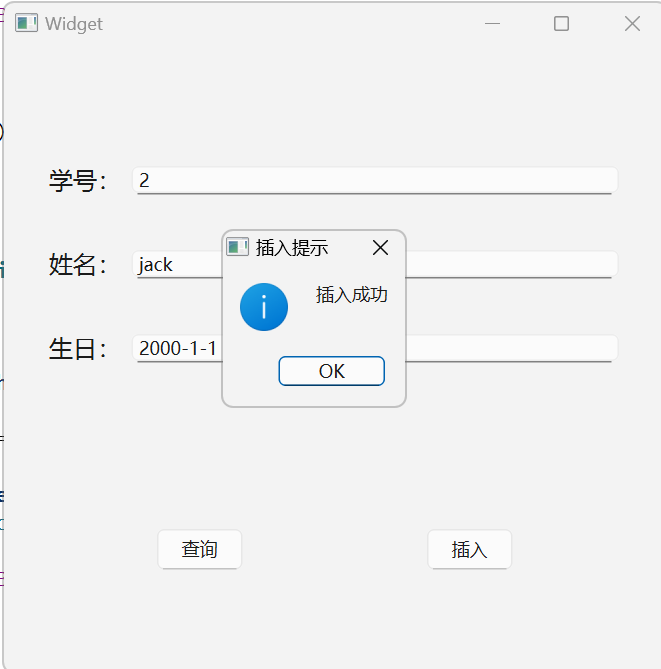This screenshot has width=661, height=669.
Task: Click the 查询 button
Action: click(200, 549)
